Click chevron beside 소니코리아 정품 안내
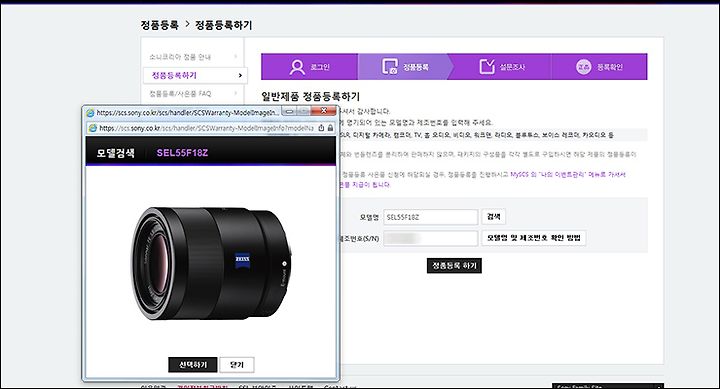720x389 pixels. coord(236,56)
